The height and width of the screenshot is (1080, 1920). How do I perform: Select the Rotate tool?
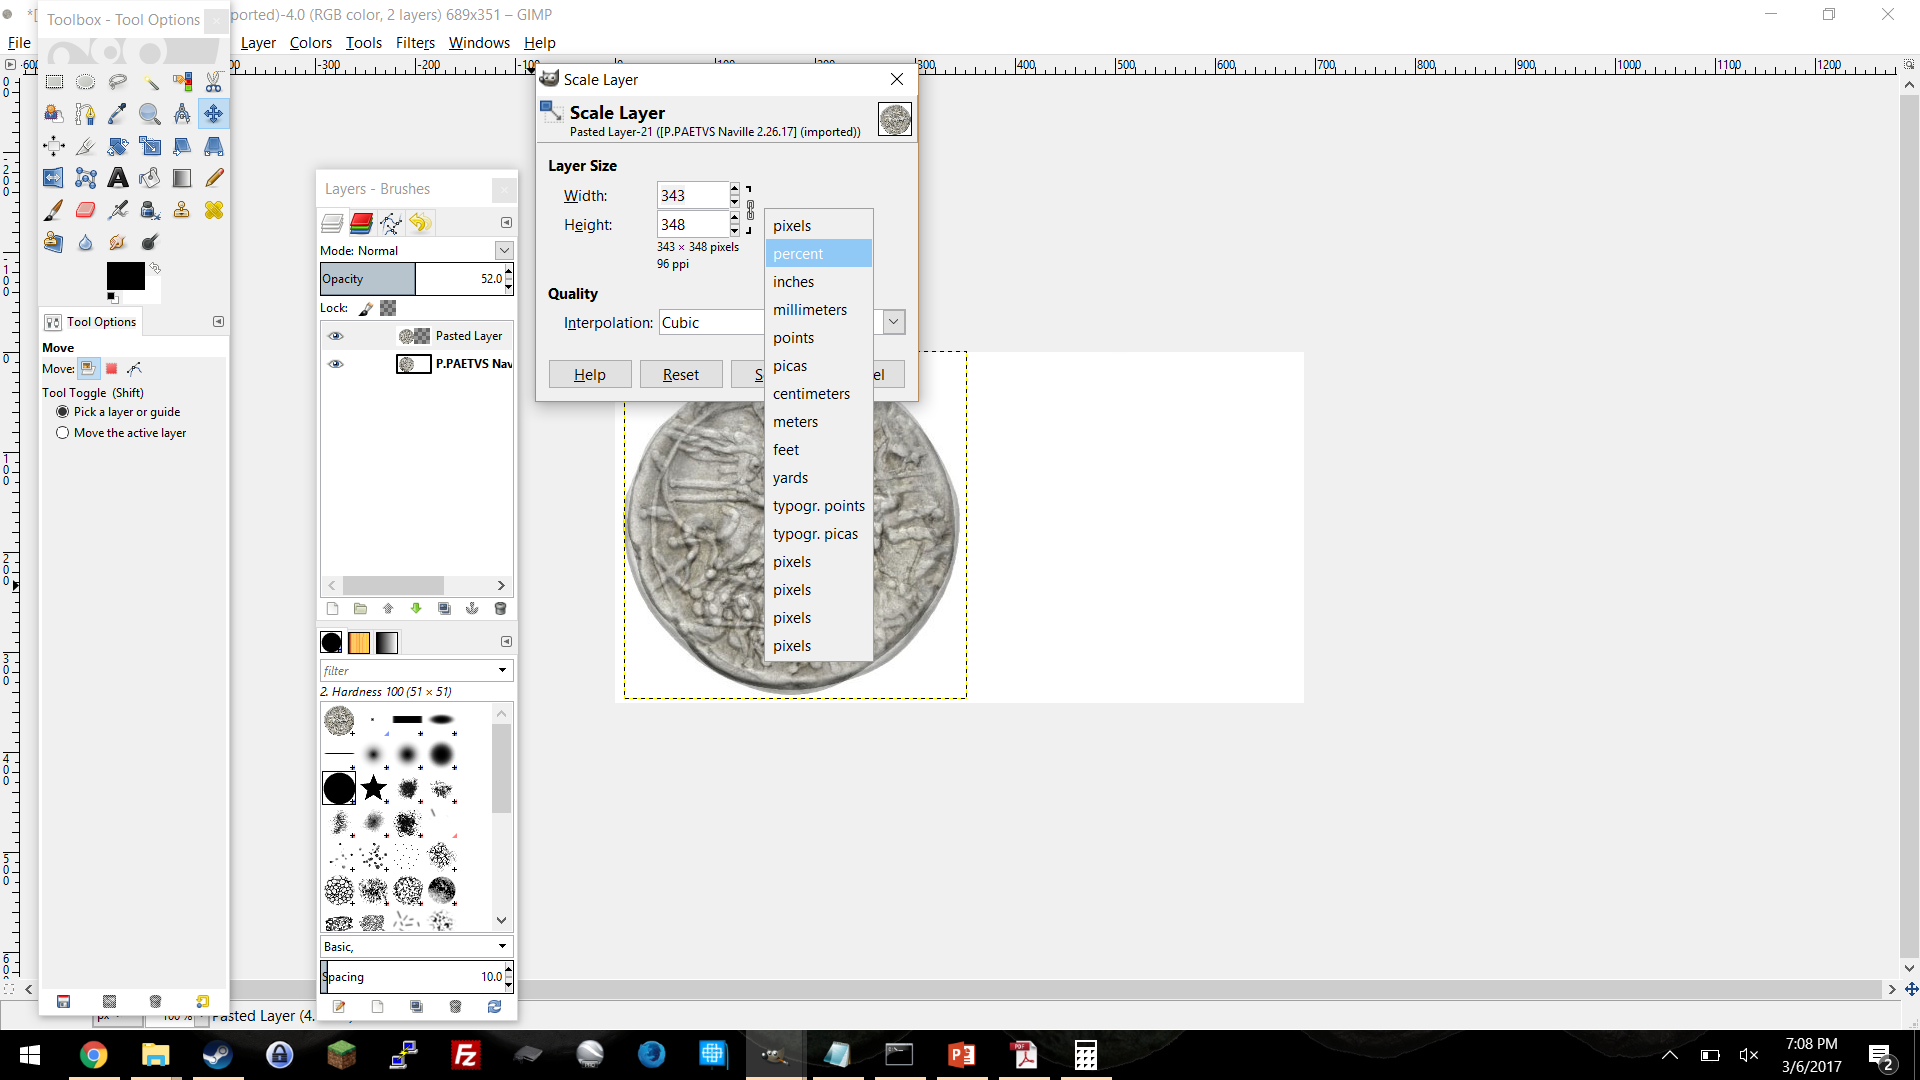[118, 146]
